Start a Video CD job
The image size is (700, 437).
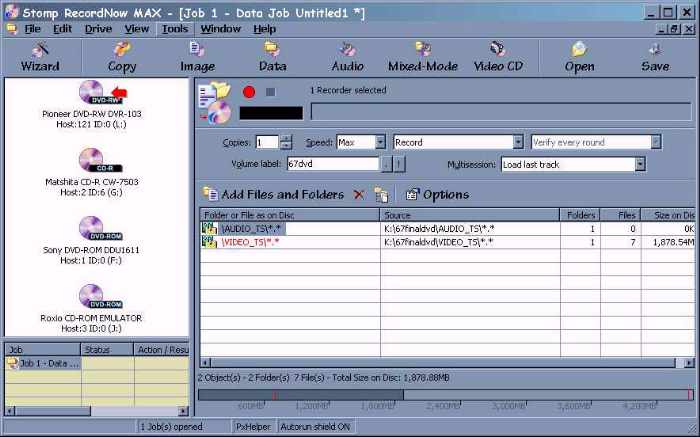coord(498,57)
